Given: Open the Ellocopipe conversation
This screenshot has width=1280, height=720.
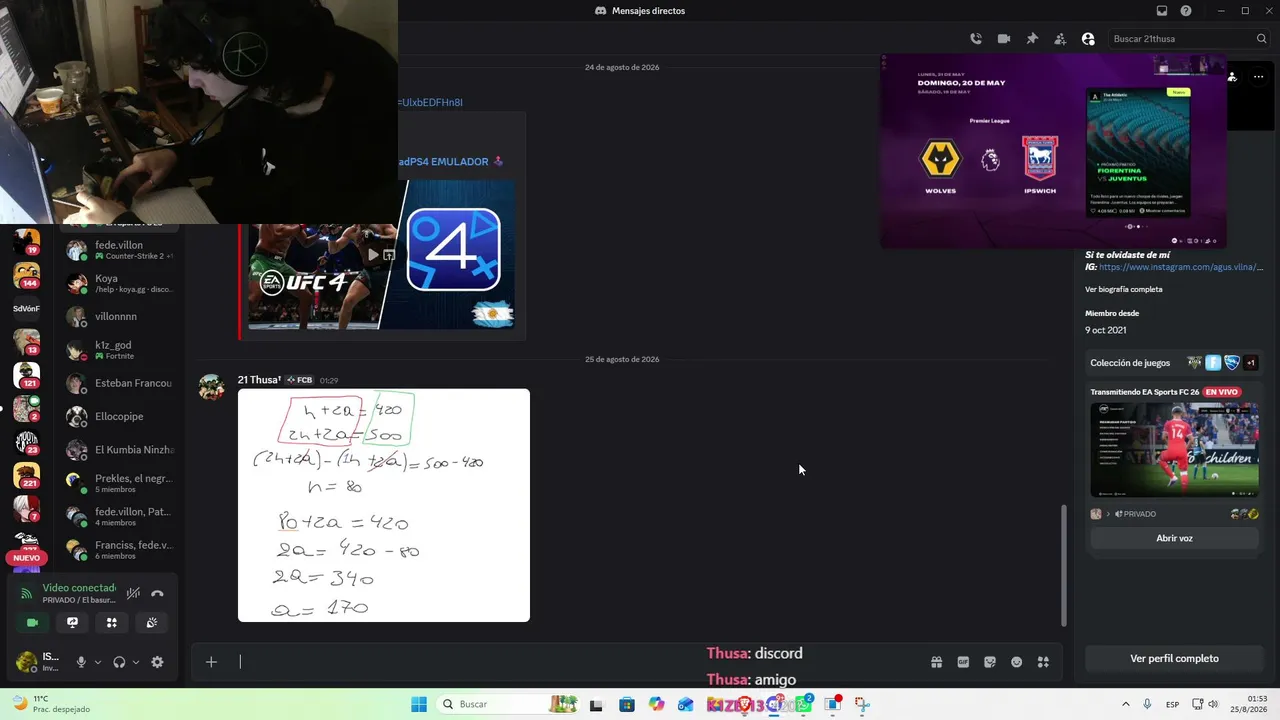Looking at the screenshot, I should [119, 416].
